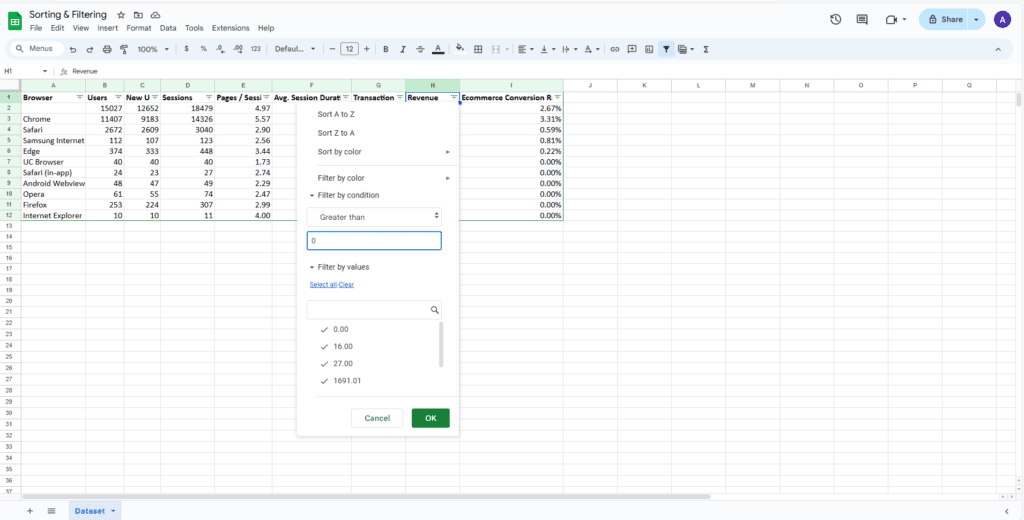Confirm filter with OK button
The width and height of the screenshot is (1024, 520).
430,418
